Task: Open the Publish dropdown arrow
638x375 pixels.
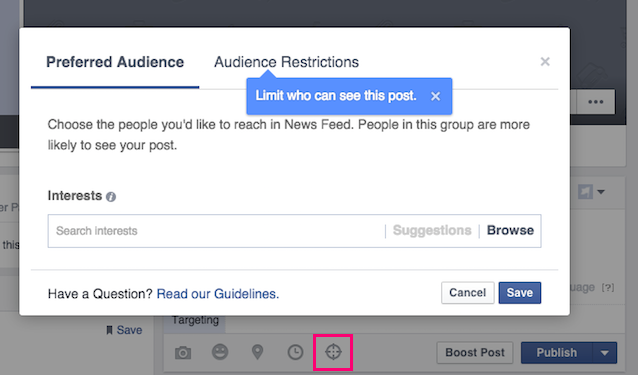Action: point(605,353)
